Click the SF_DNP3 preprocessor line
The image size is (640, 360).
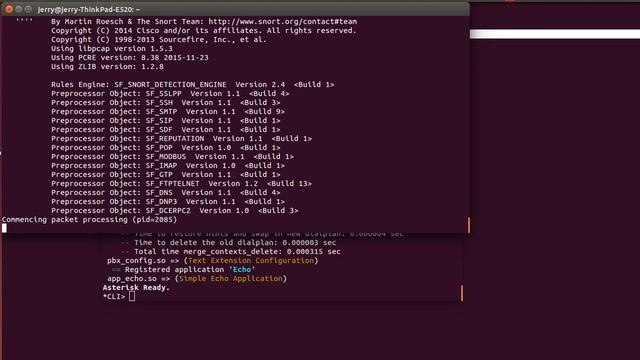[x=168, y=202]
